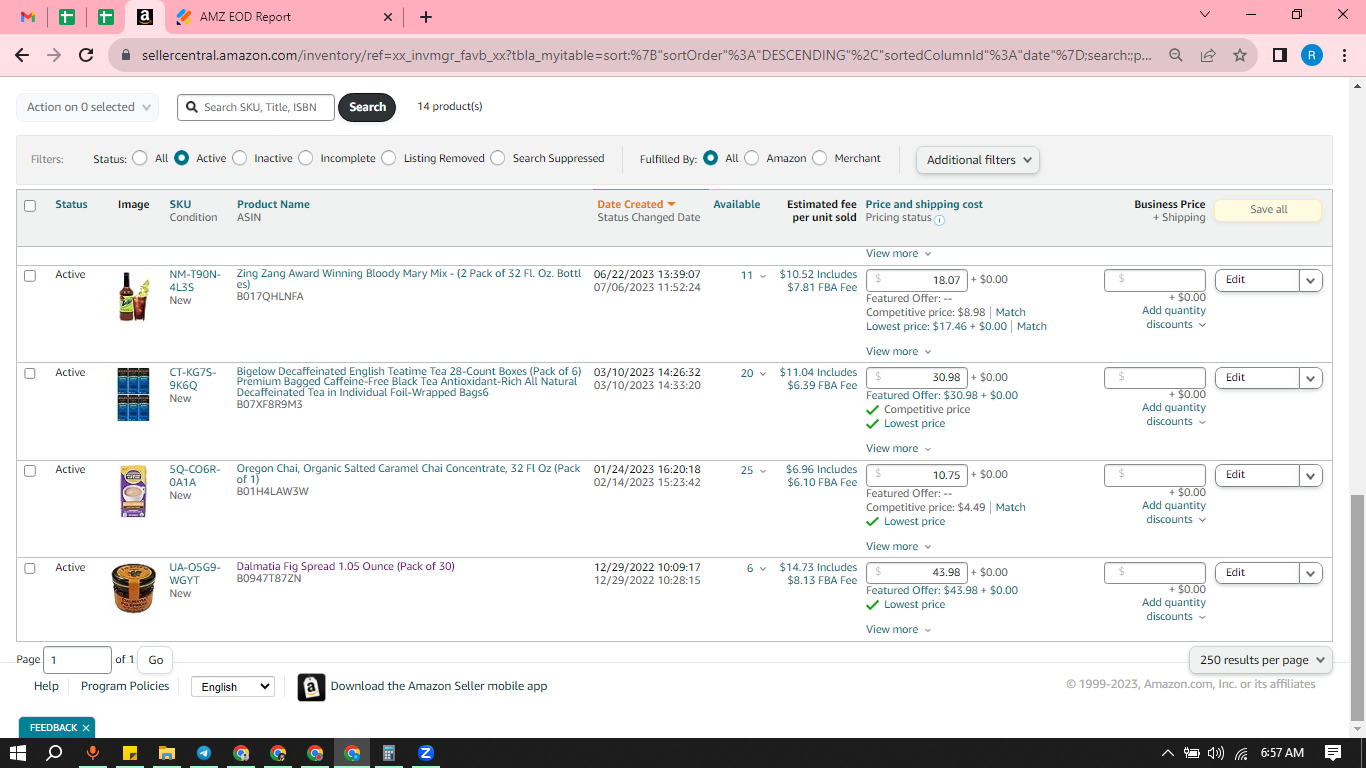Click the pricing status info icon

[x=939, y=219]
